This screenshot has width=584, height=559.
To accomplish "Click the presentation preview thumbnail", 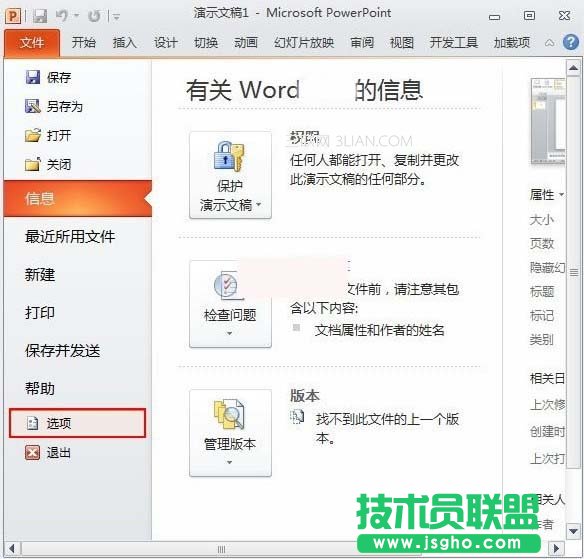I will (x=548, y=121).
